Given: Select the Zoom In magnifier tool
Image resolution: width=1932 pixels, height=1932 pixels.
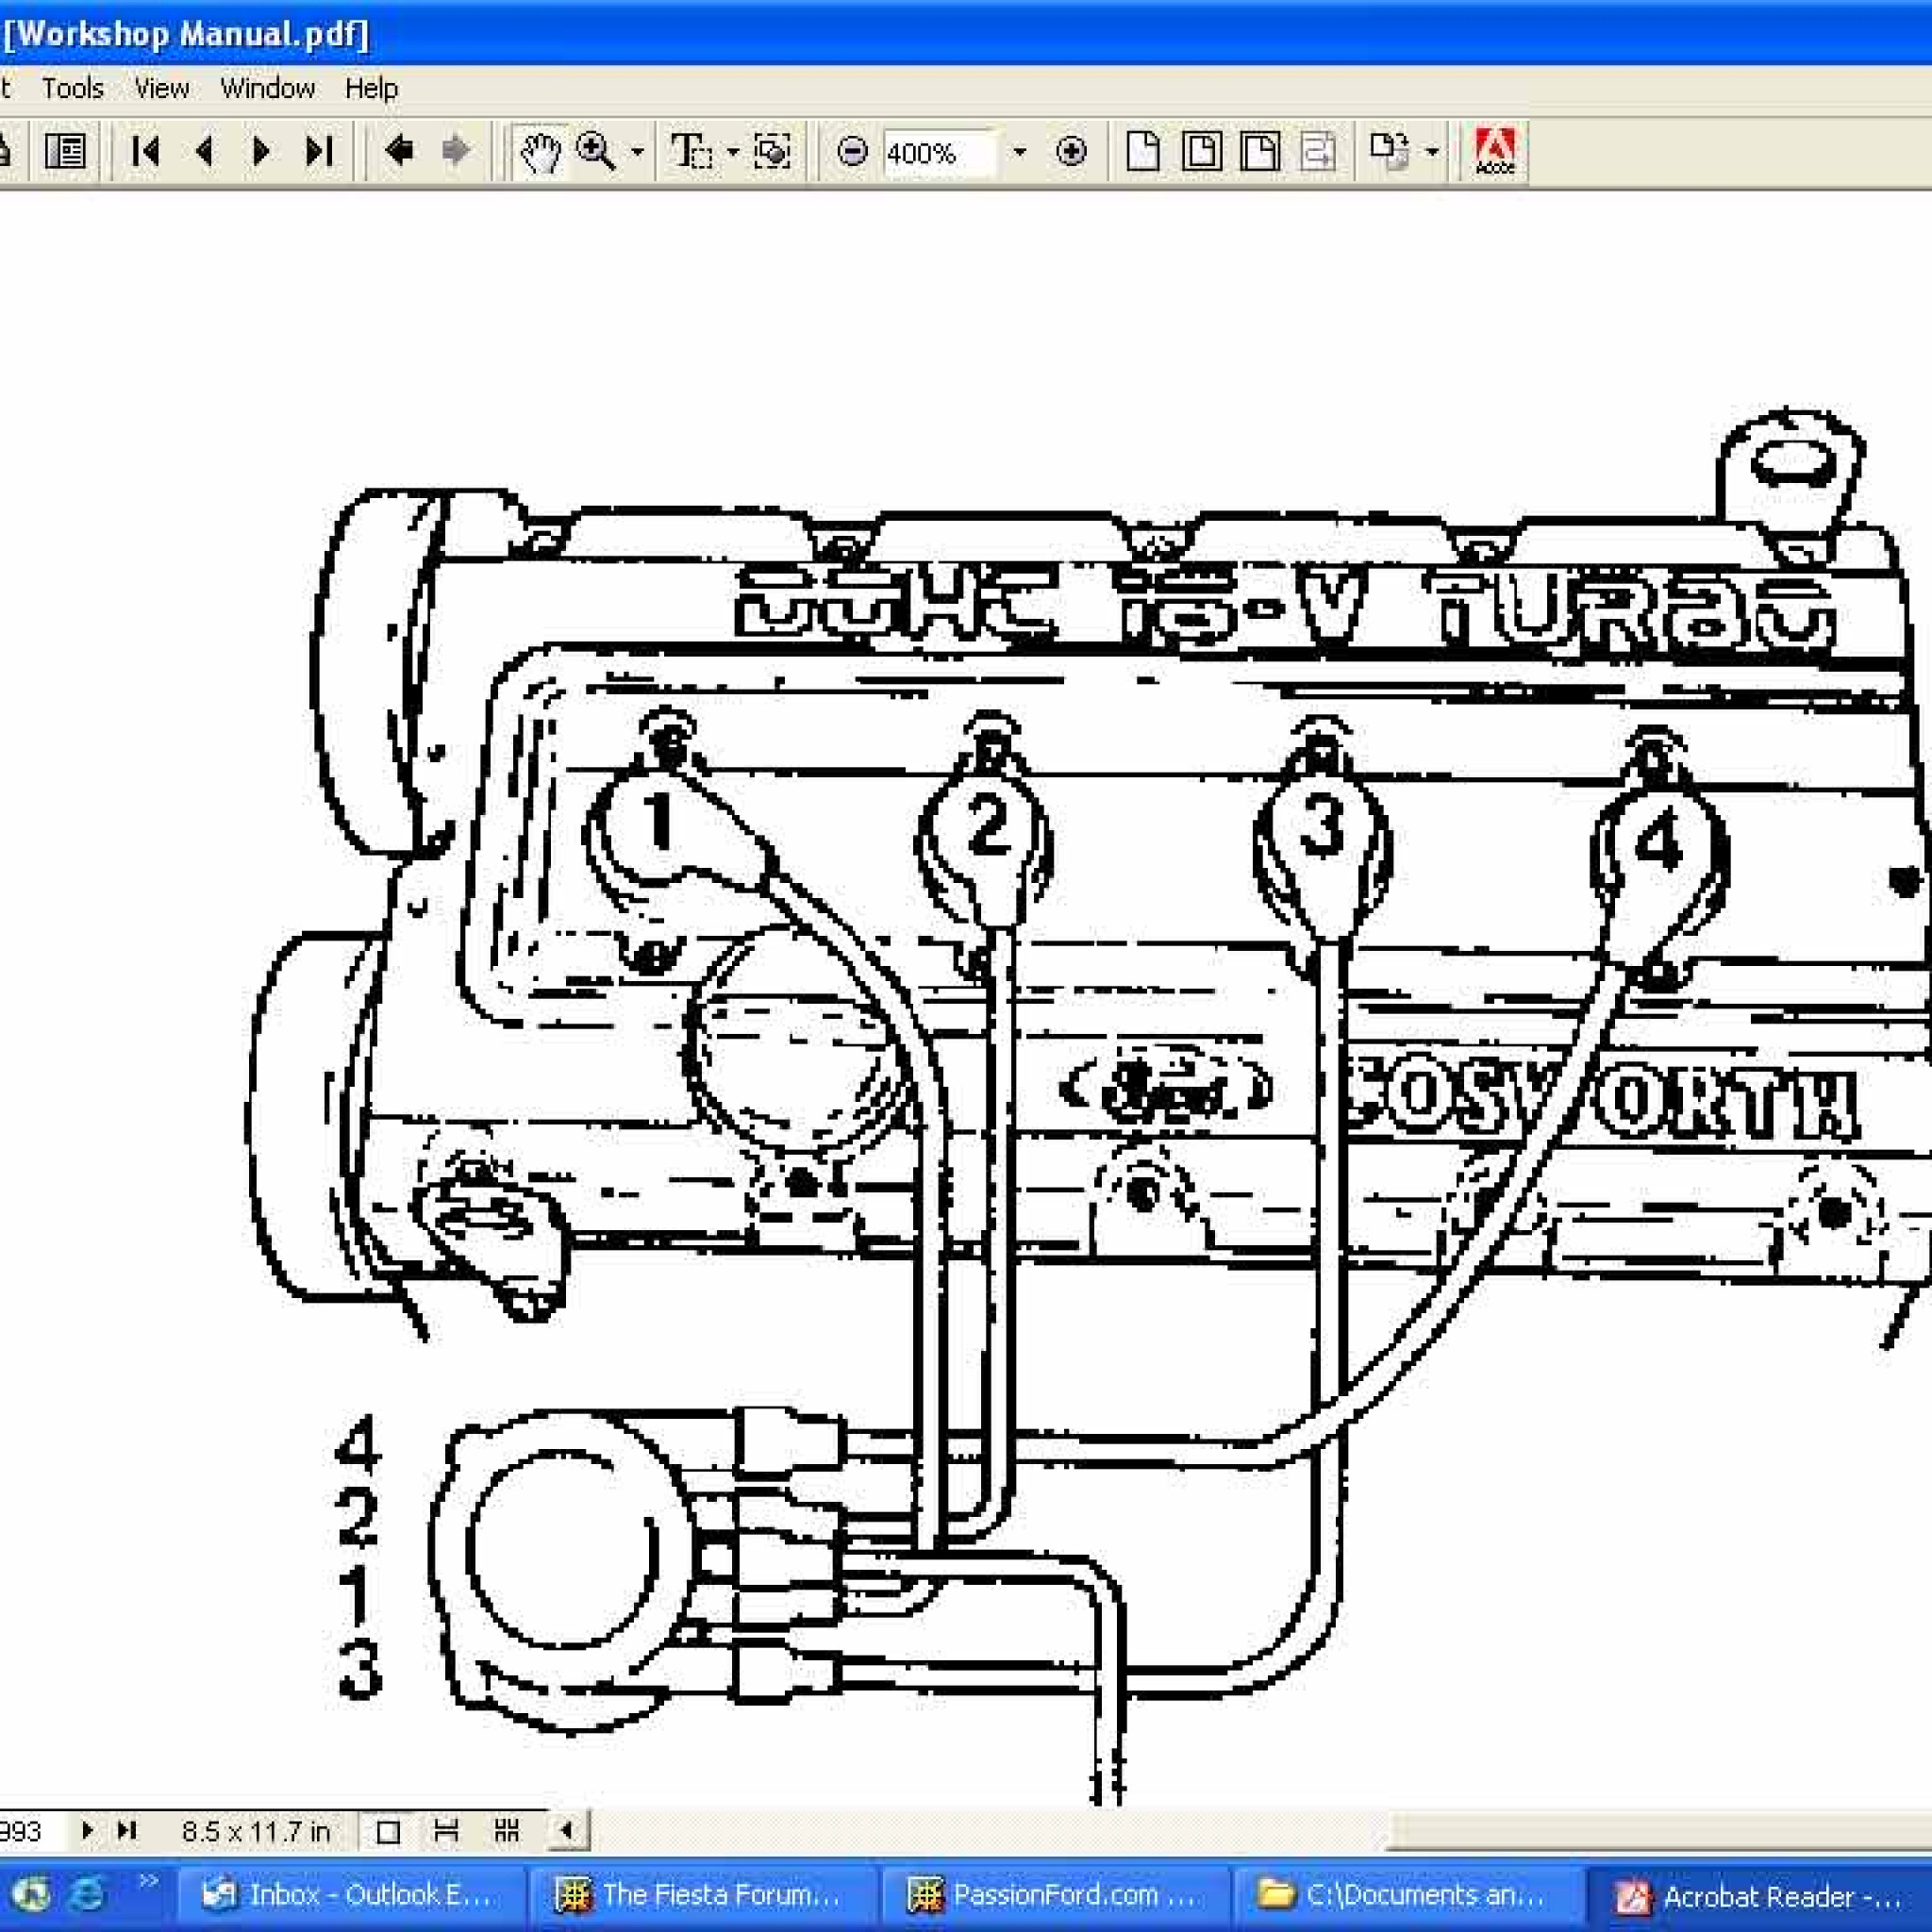Looking at the screenshot, I should coord(597,152).
